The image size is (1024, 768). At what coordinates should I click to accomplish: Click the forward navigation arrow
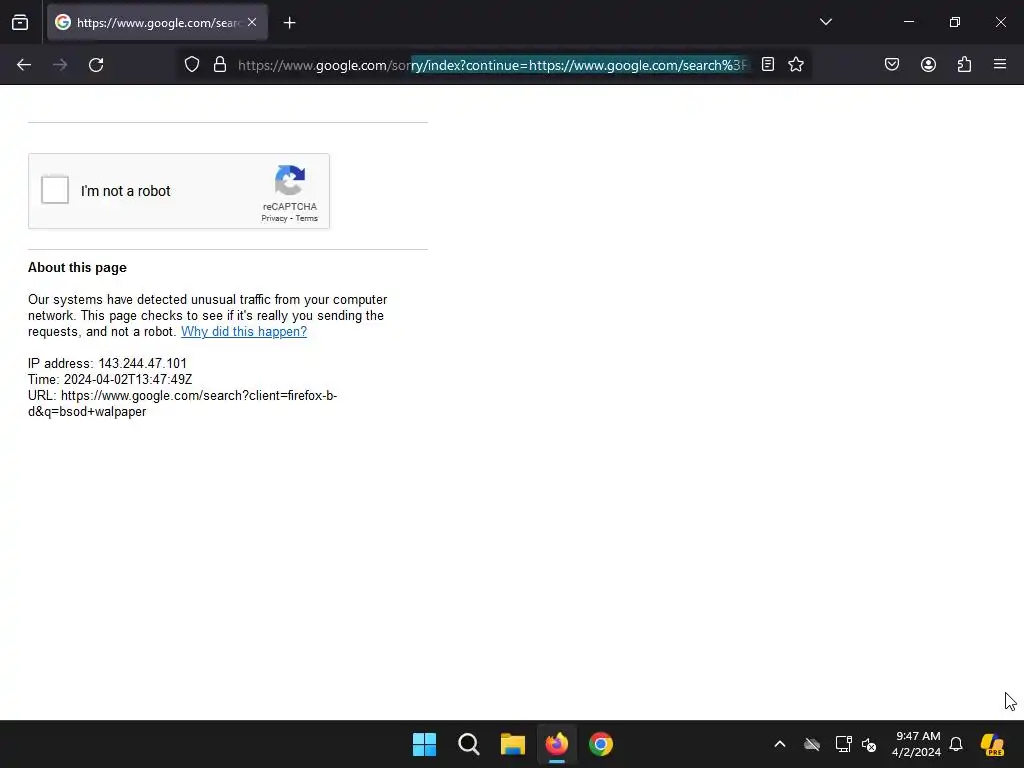pyautogui.click(x=60, y=65)
